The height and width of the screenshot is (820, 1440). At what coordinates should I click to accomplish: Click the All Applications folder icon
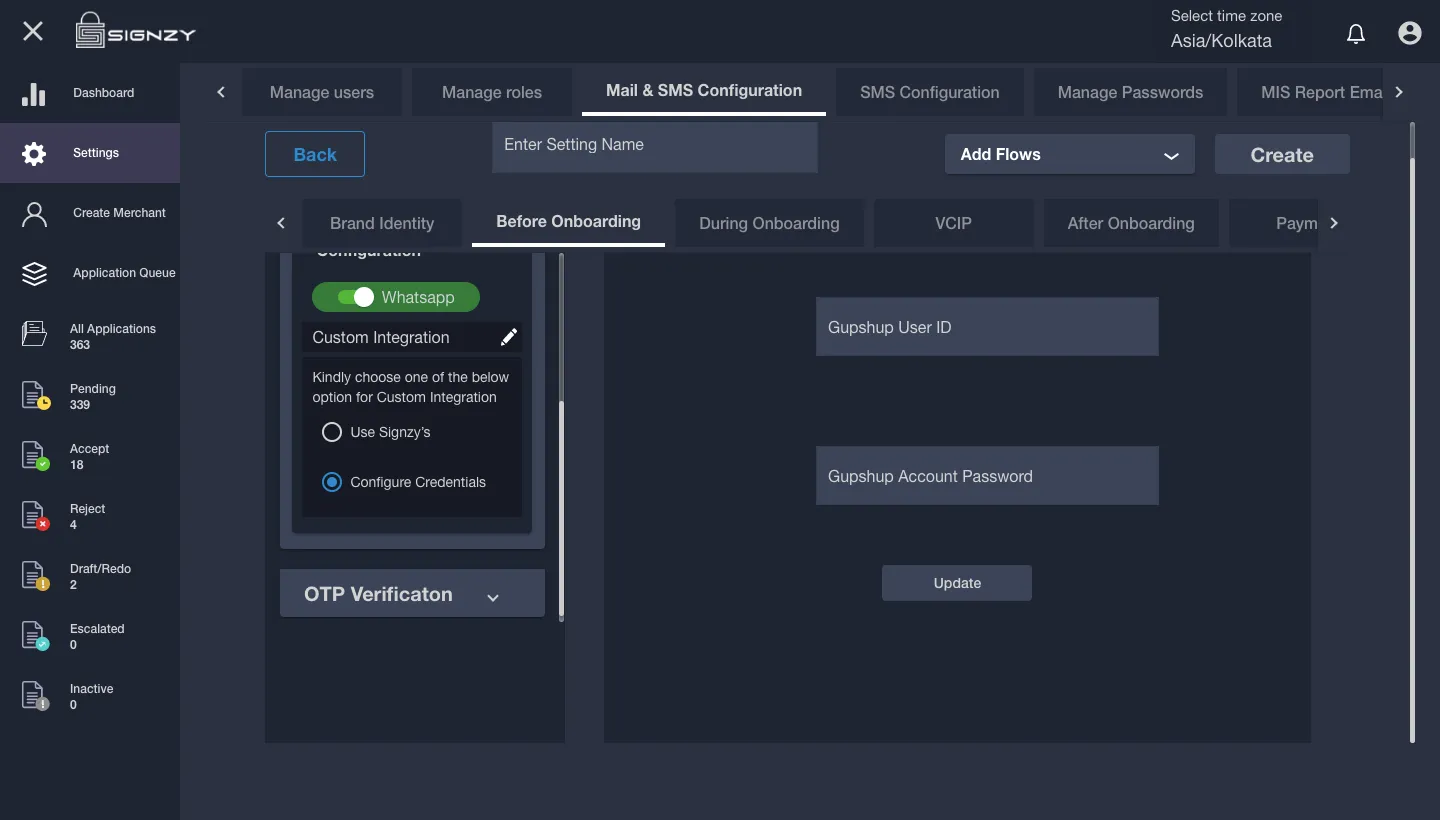click(x=34, y=334)
